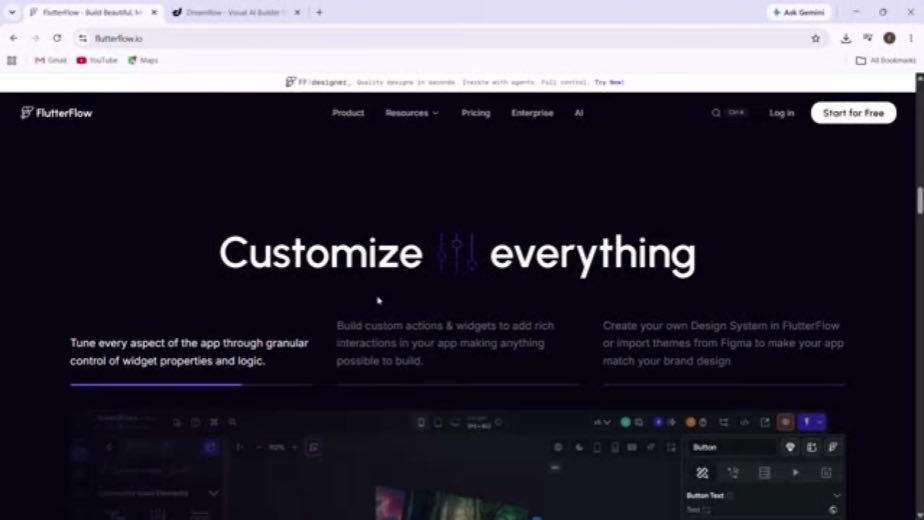Open the Chrome three-dot menu

[911, 38]
